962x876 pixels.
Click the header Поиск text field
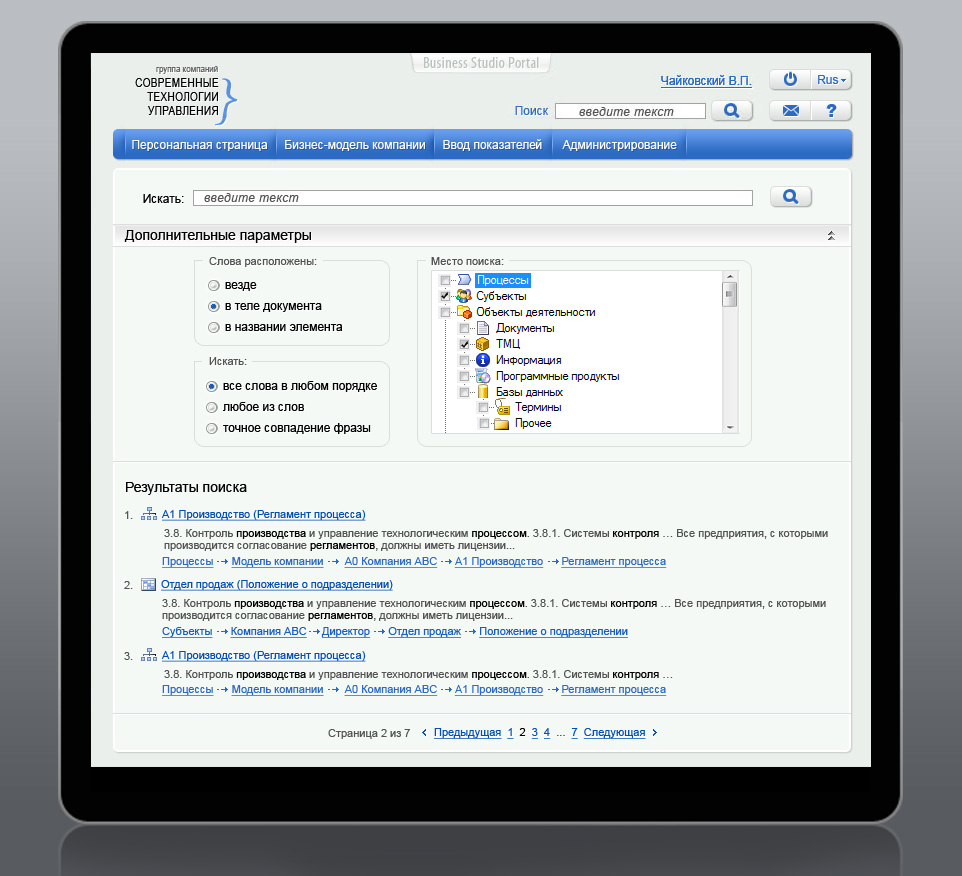[x=630, y=111]
